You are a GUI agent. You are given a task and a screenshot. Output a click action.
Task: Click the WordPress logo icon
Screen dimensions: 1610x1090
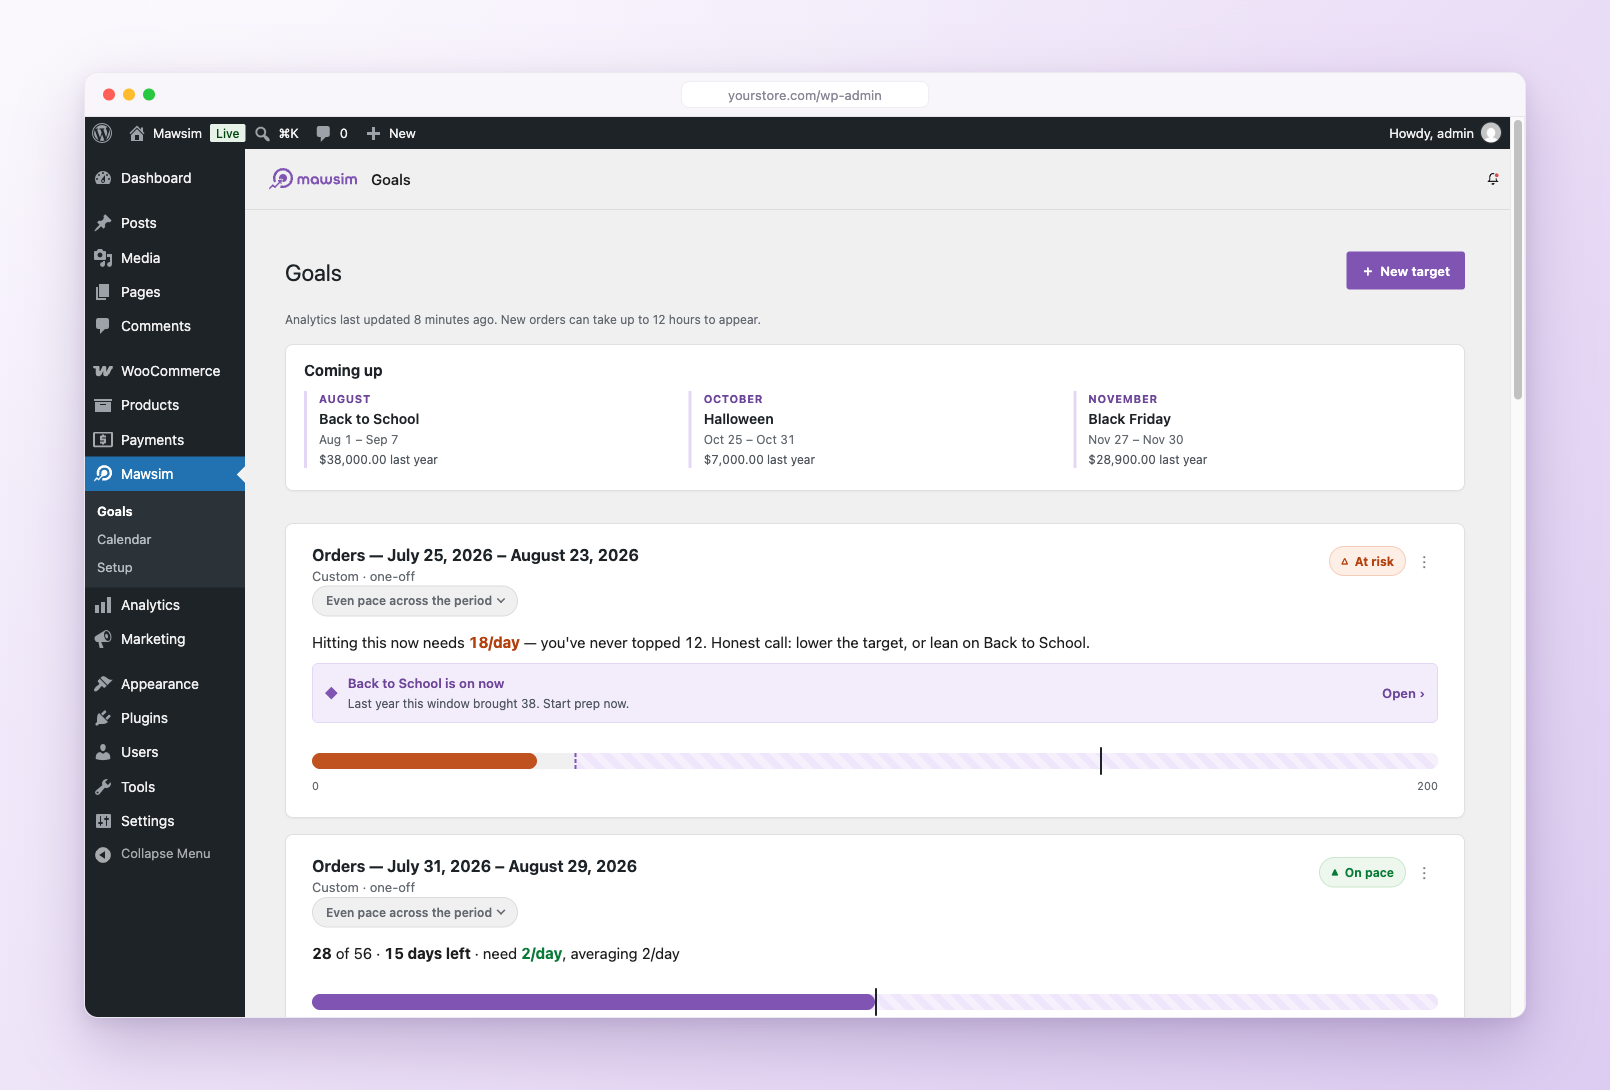pyautogui.click(x=102, y=133)
